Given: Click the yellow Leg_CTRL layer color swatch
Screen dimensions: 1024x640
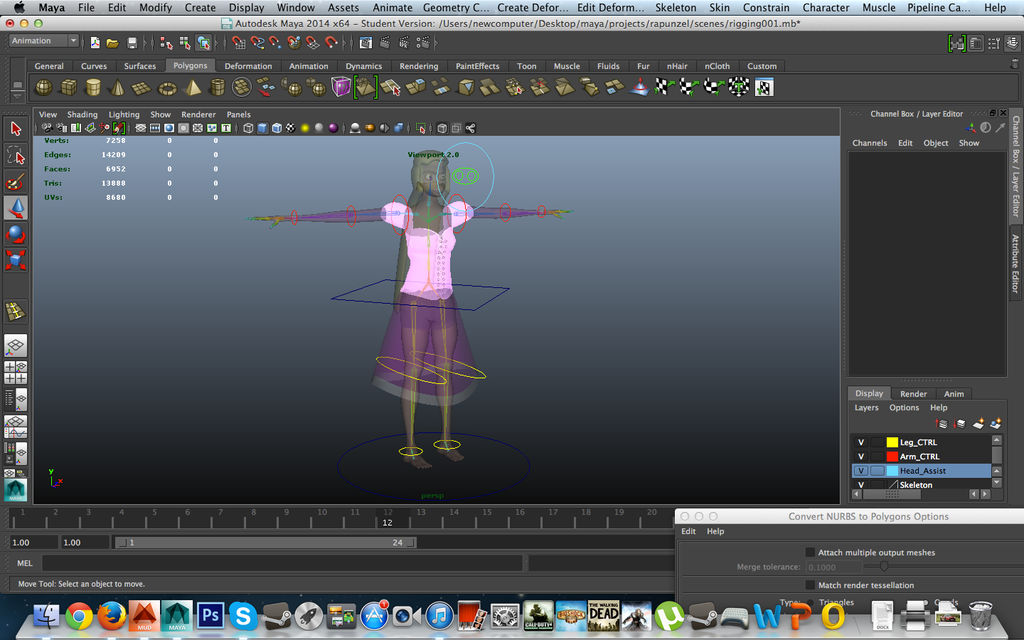Looking at the screenshot, I should click(x=892, y=442).
